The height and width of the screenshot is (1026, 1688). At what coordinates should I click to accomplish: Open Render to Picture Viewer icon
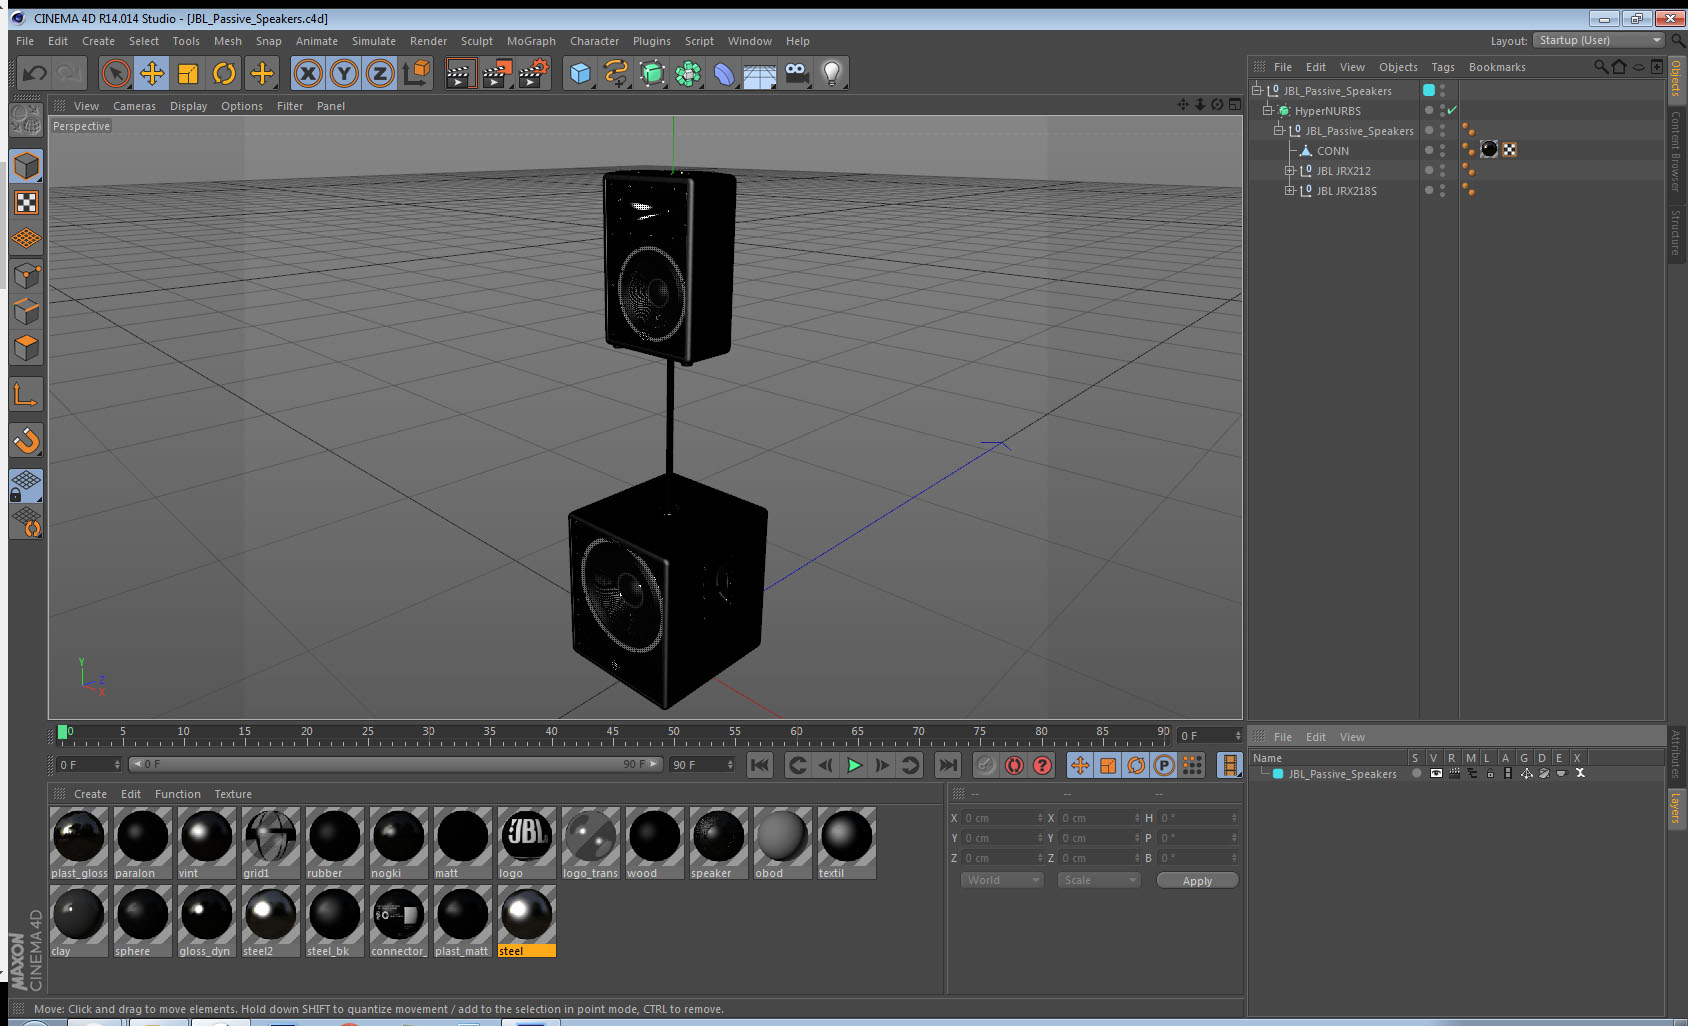(497, 73)
